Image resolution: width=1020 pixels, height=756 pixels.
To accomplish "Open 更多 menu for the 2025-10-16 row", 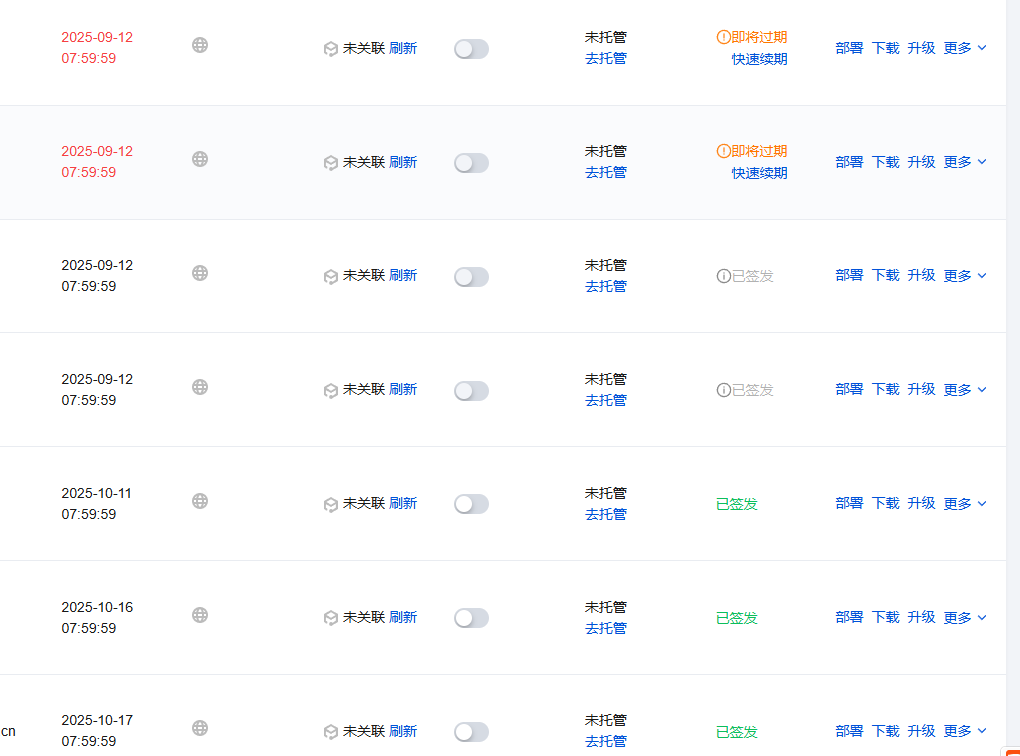I will point(965,617).
